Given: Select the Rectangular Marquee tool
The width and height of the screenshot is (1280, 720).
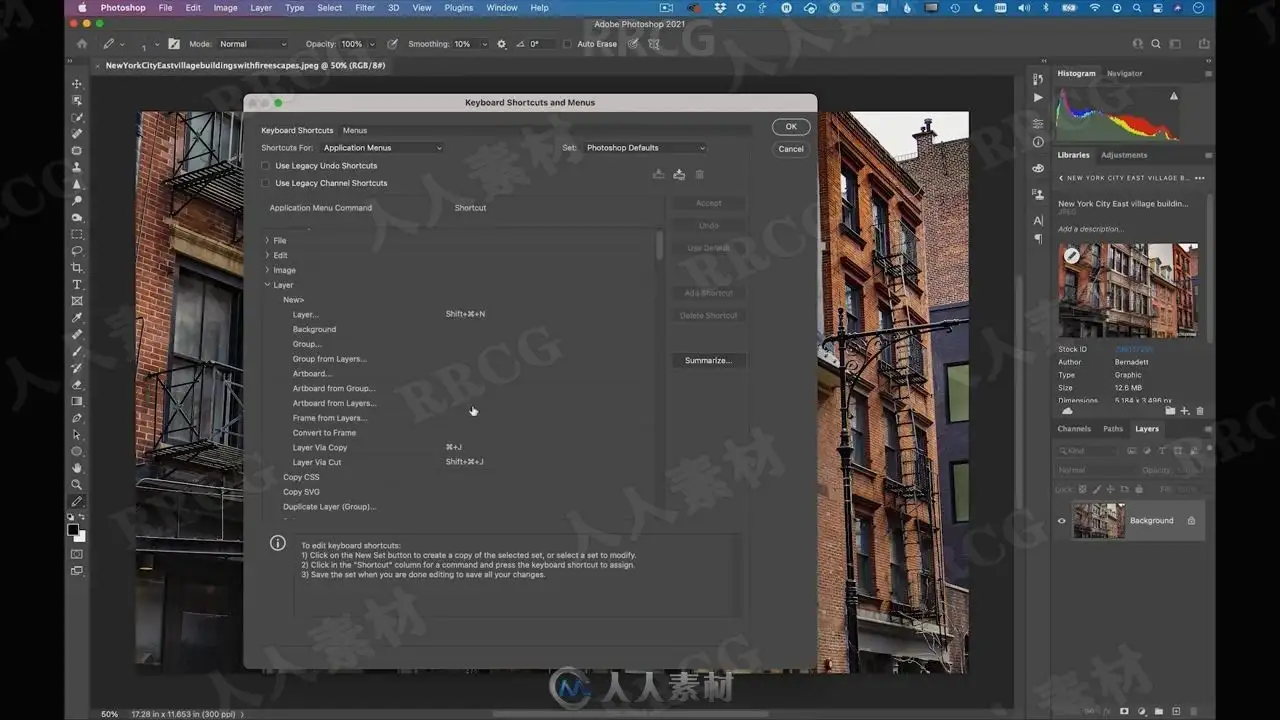Looking at the screenshot, I should [77, 234].
